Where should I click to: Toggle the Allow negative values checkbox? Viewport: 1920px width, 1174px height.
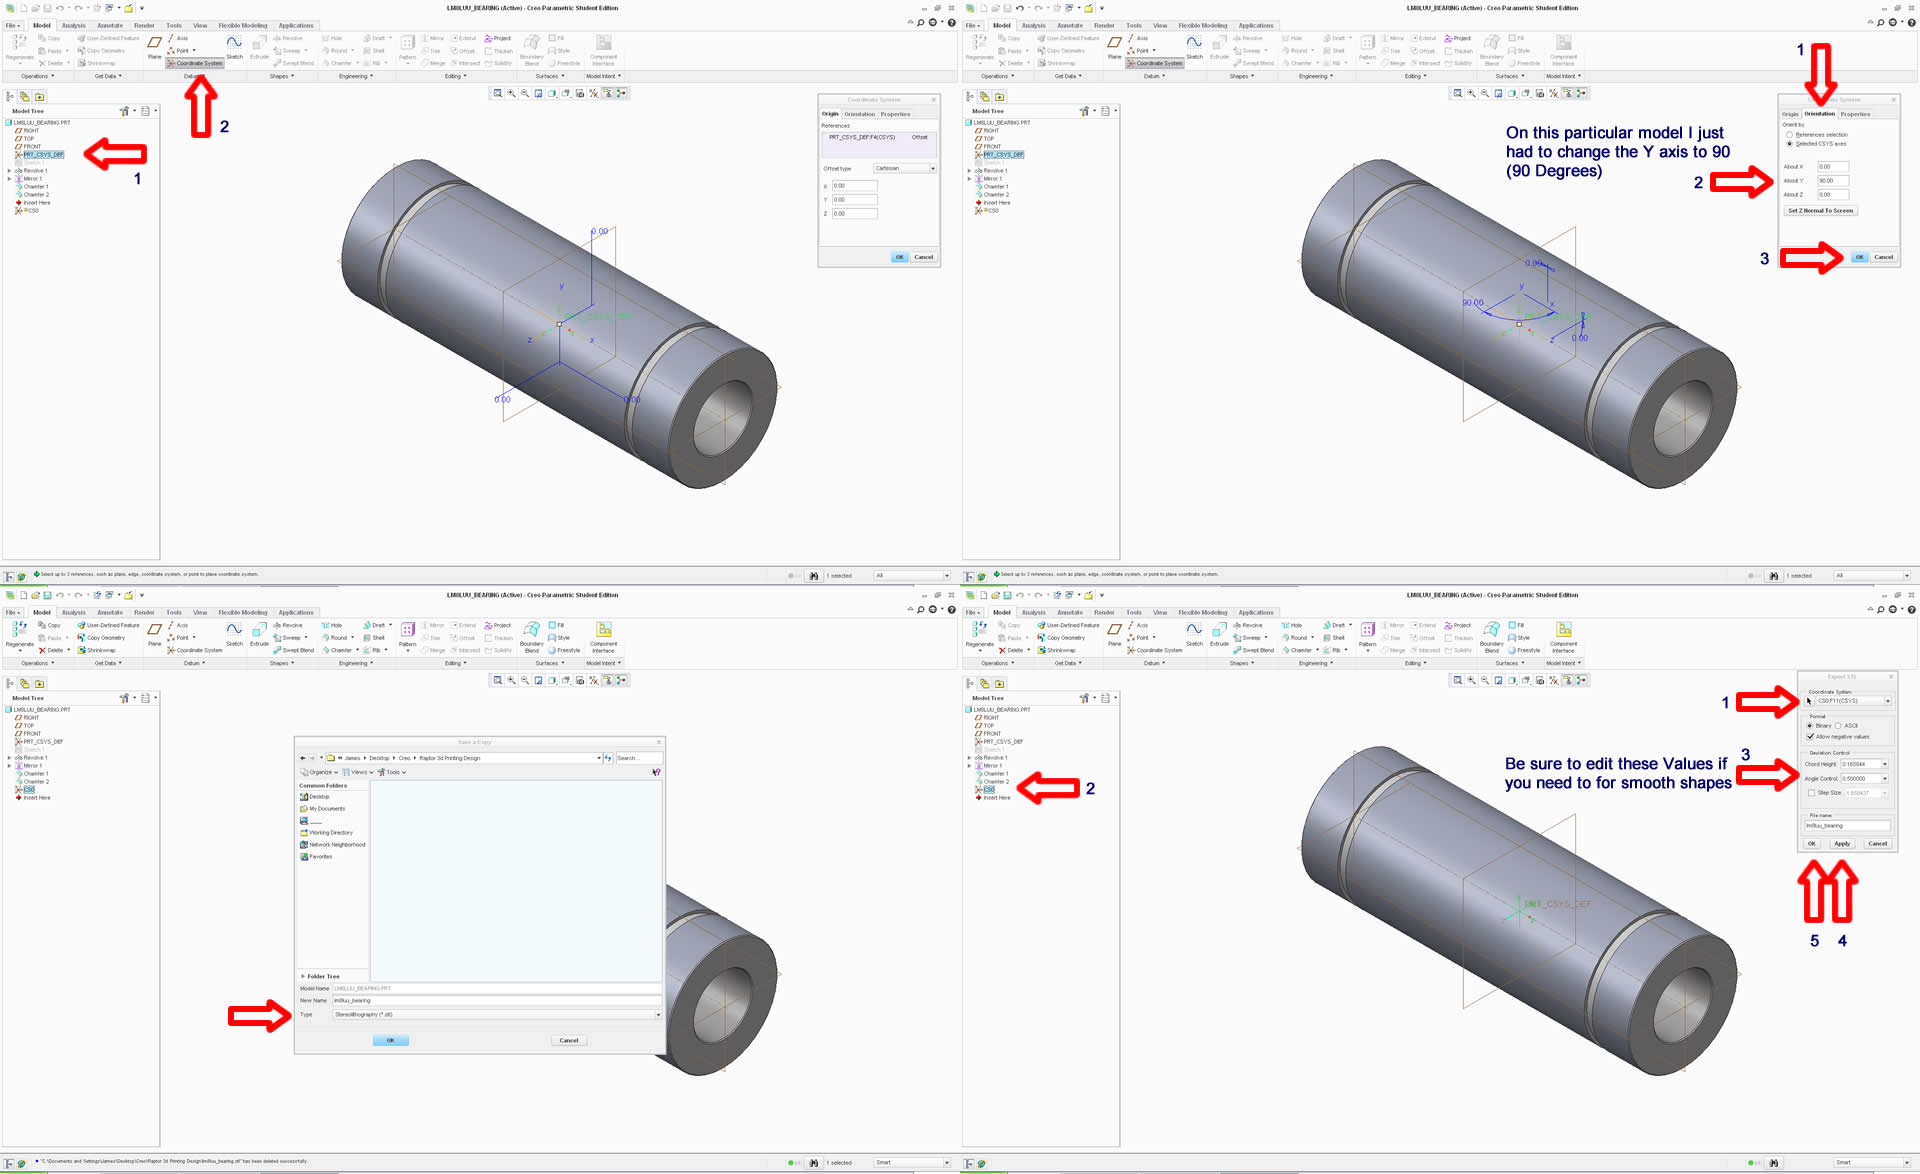tap(1810, 736)
